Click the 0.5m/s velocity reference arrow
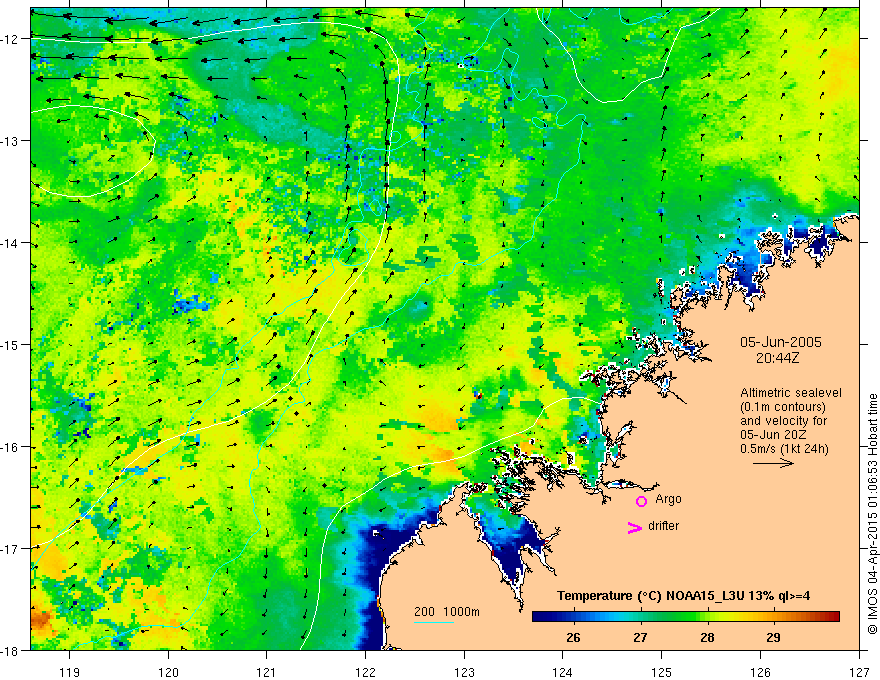 point(773,463)
